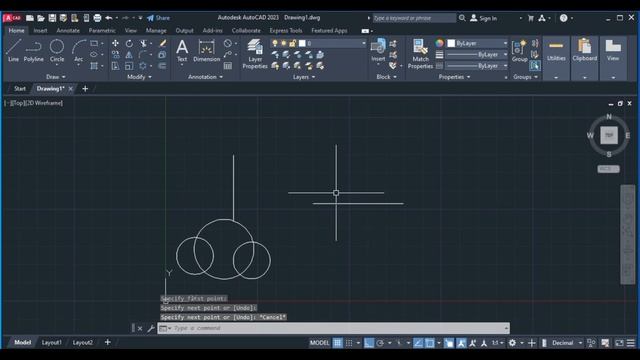Select the Text annotation tool
This screenshot has width=640, height=360.
click(x=182, y=51)
